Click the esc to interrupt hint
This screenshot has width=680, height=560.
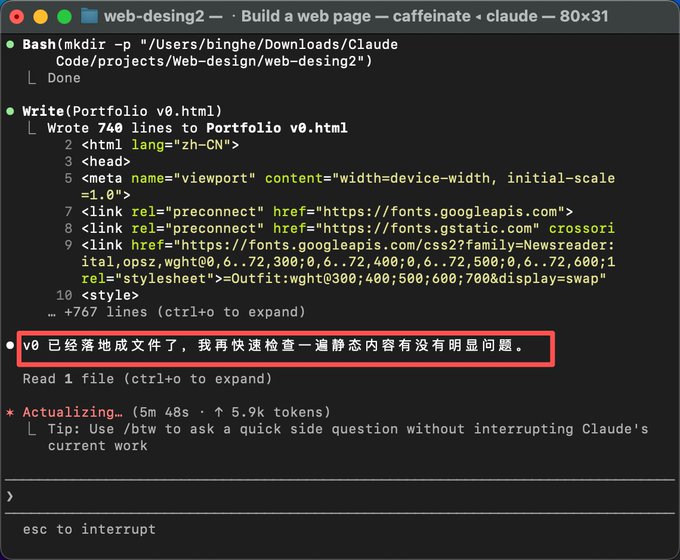pyautogui.click(x=89, y=529)
